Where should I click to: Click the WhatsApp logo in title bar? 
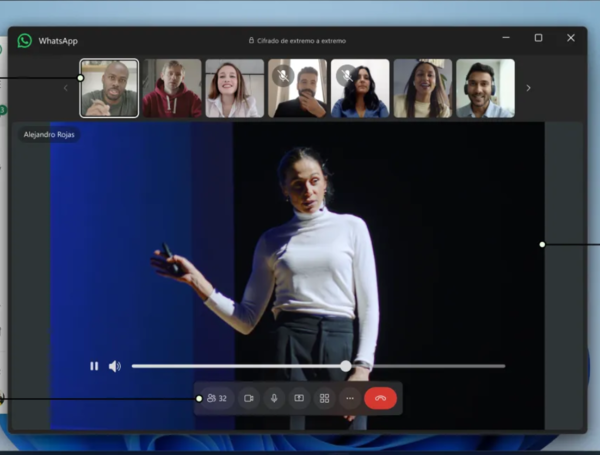point(25,40)
